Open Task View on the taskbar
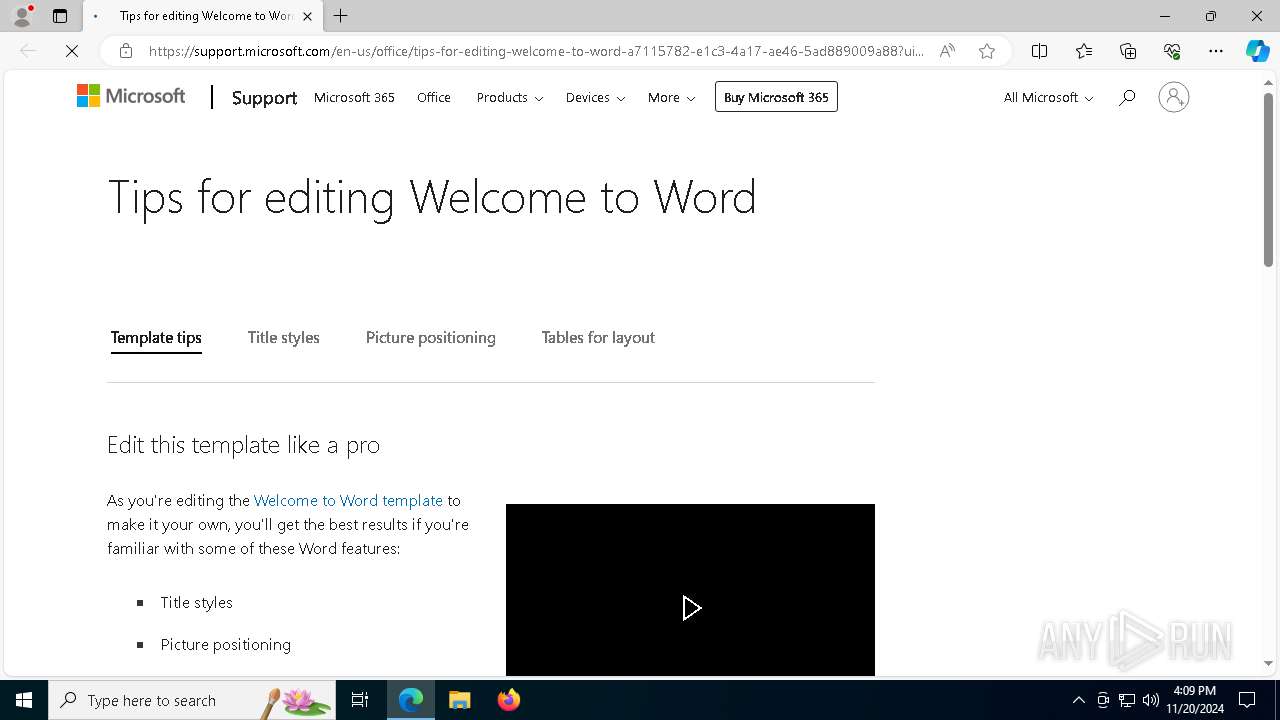Screen dimensions: 1280x720 tap(360, 700)
